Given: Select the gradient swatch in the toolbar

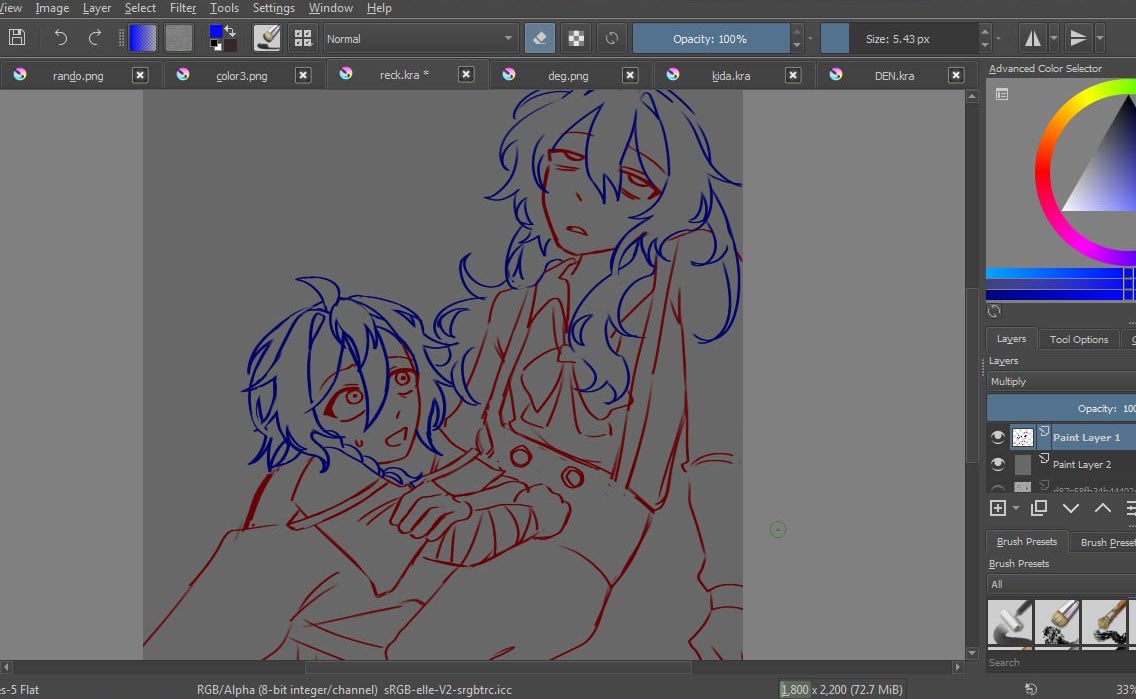Looking at the screenshot, I should coord(142,37).
